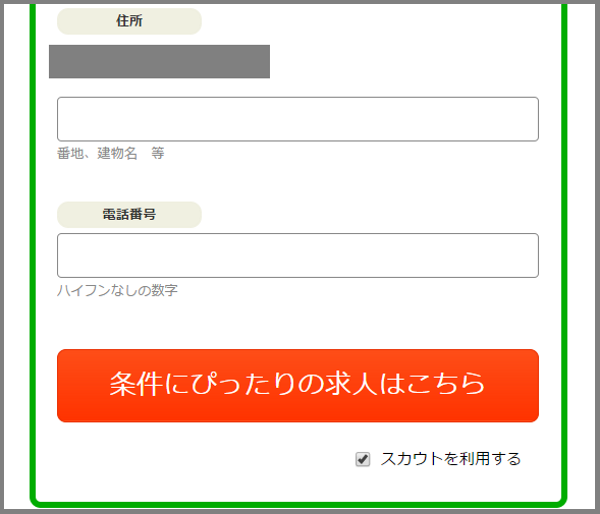Click the スカウトを利用する label text
600x514 pixels.
click(451, 459)
